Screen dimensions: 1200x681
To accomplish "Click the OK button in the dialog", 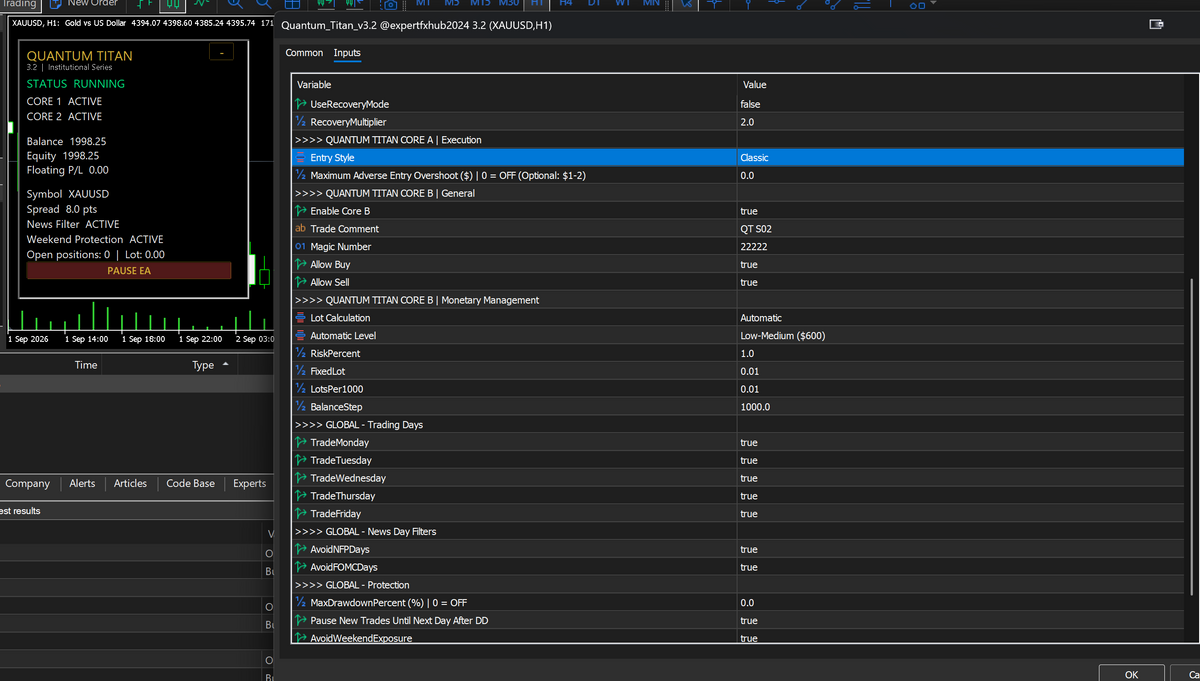I will click(1131, 674).
